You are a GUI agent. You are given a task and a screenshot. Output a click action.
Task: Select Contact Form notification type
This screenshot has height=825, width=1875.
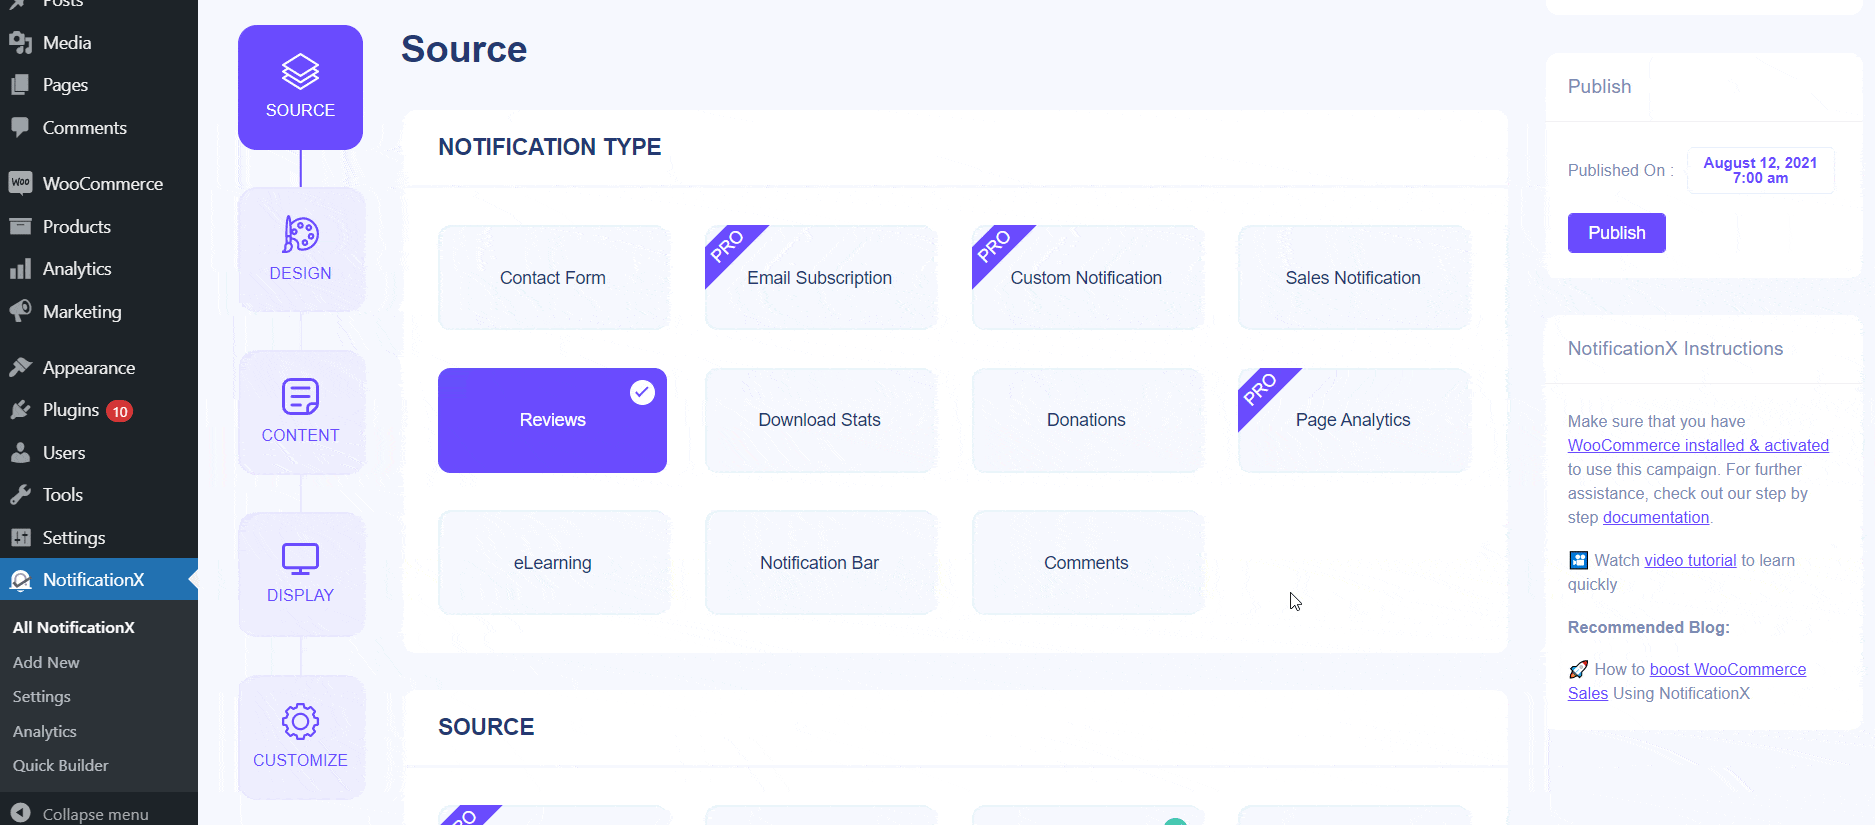[x=553, y=277]
